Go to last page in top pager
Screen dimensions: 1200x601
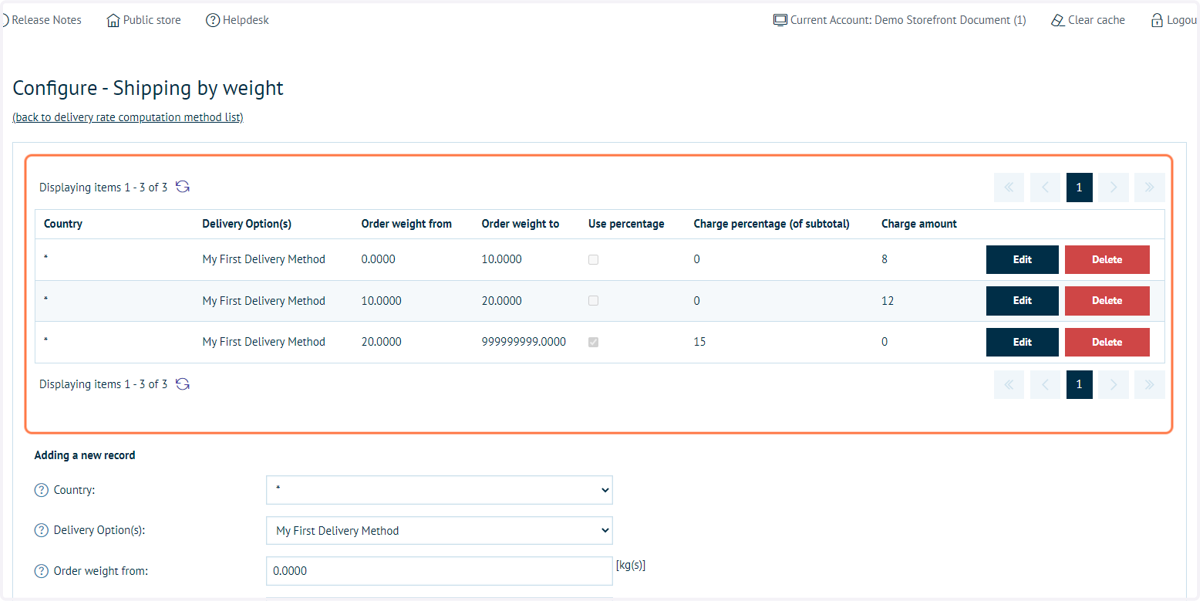[1150, 187]
